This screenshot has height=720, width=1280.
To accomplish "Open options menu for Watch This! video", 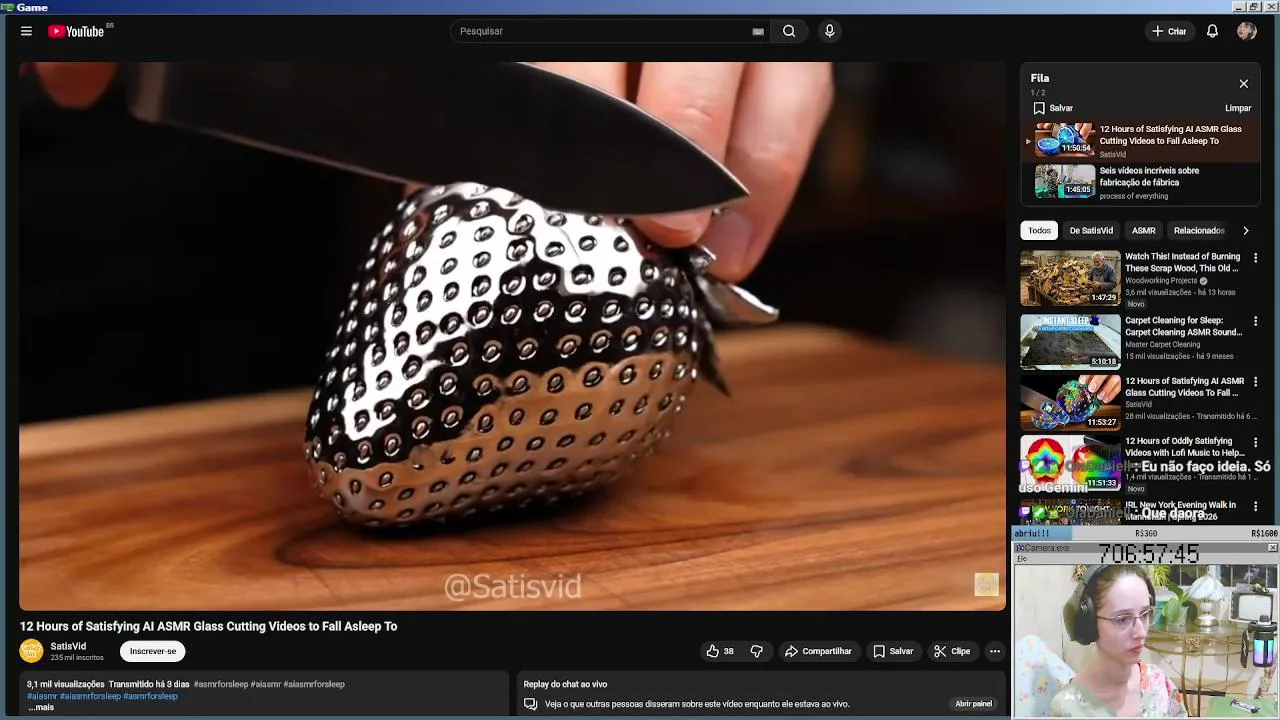I will (1255, 257).
